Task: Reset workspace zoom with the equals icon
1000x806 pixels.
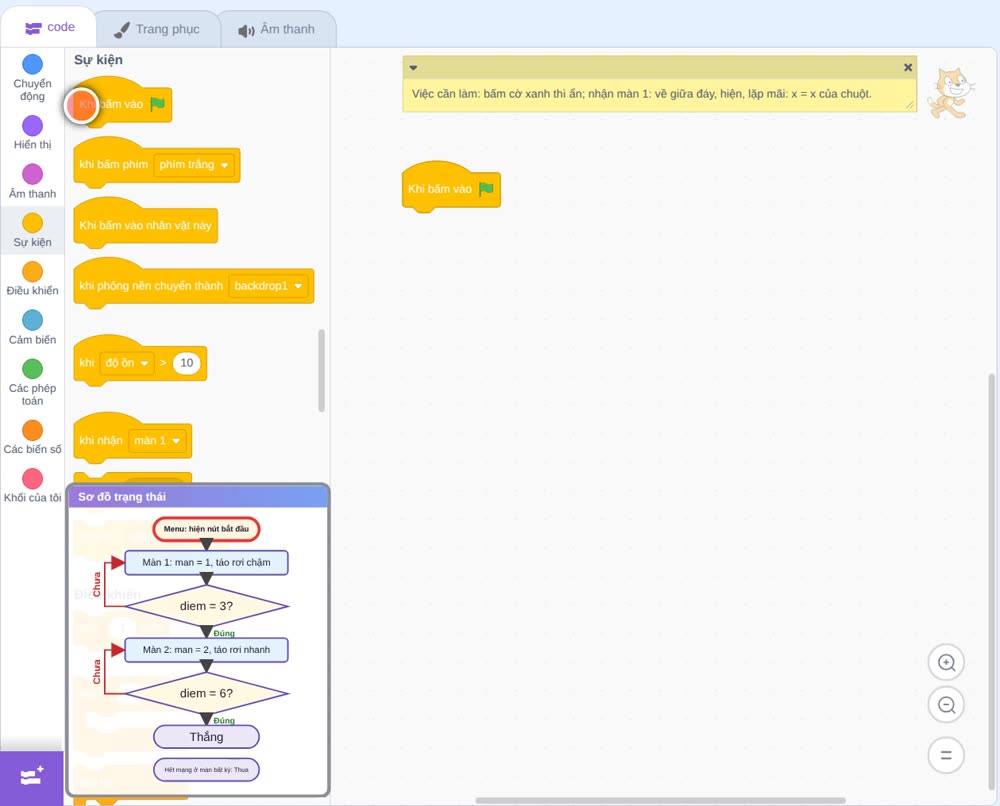Action: (946, 755)
